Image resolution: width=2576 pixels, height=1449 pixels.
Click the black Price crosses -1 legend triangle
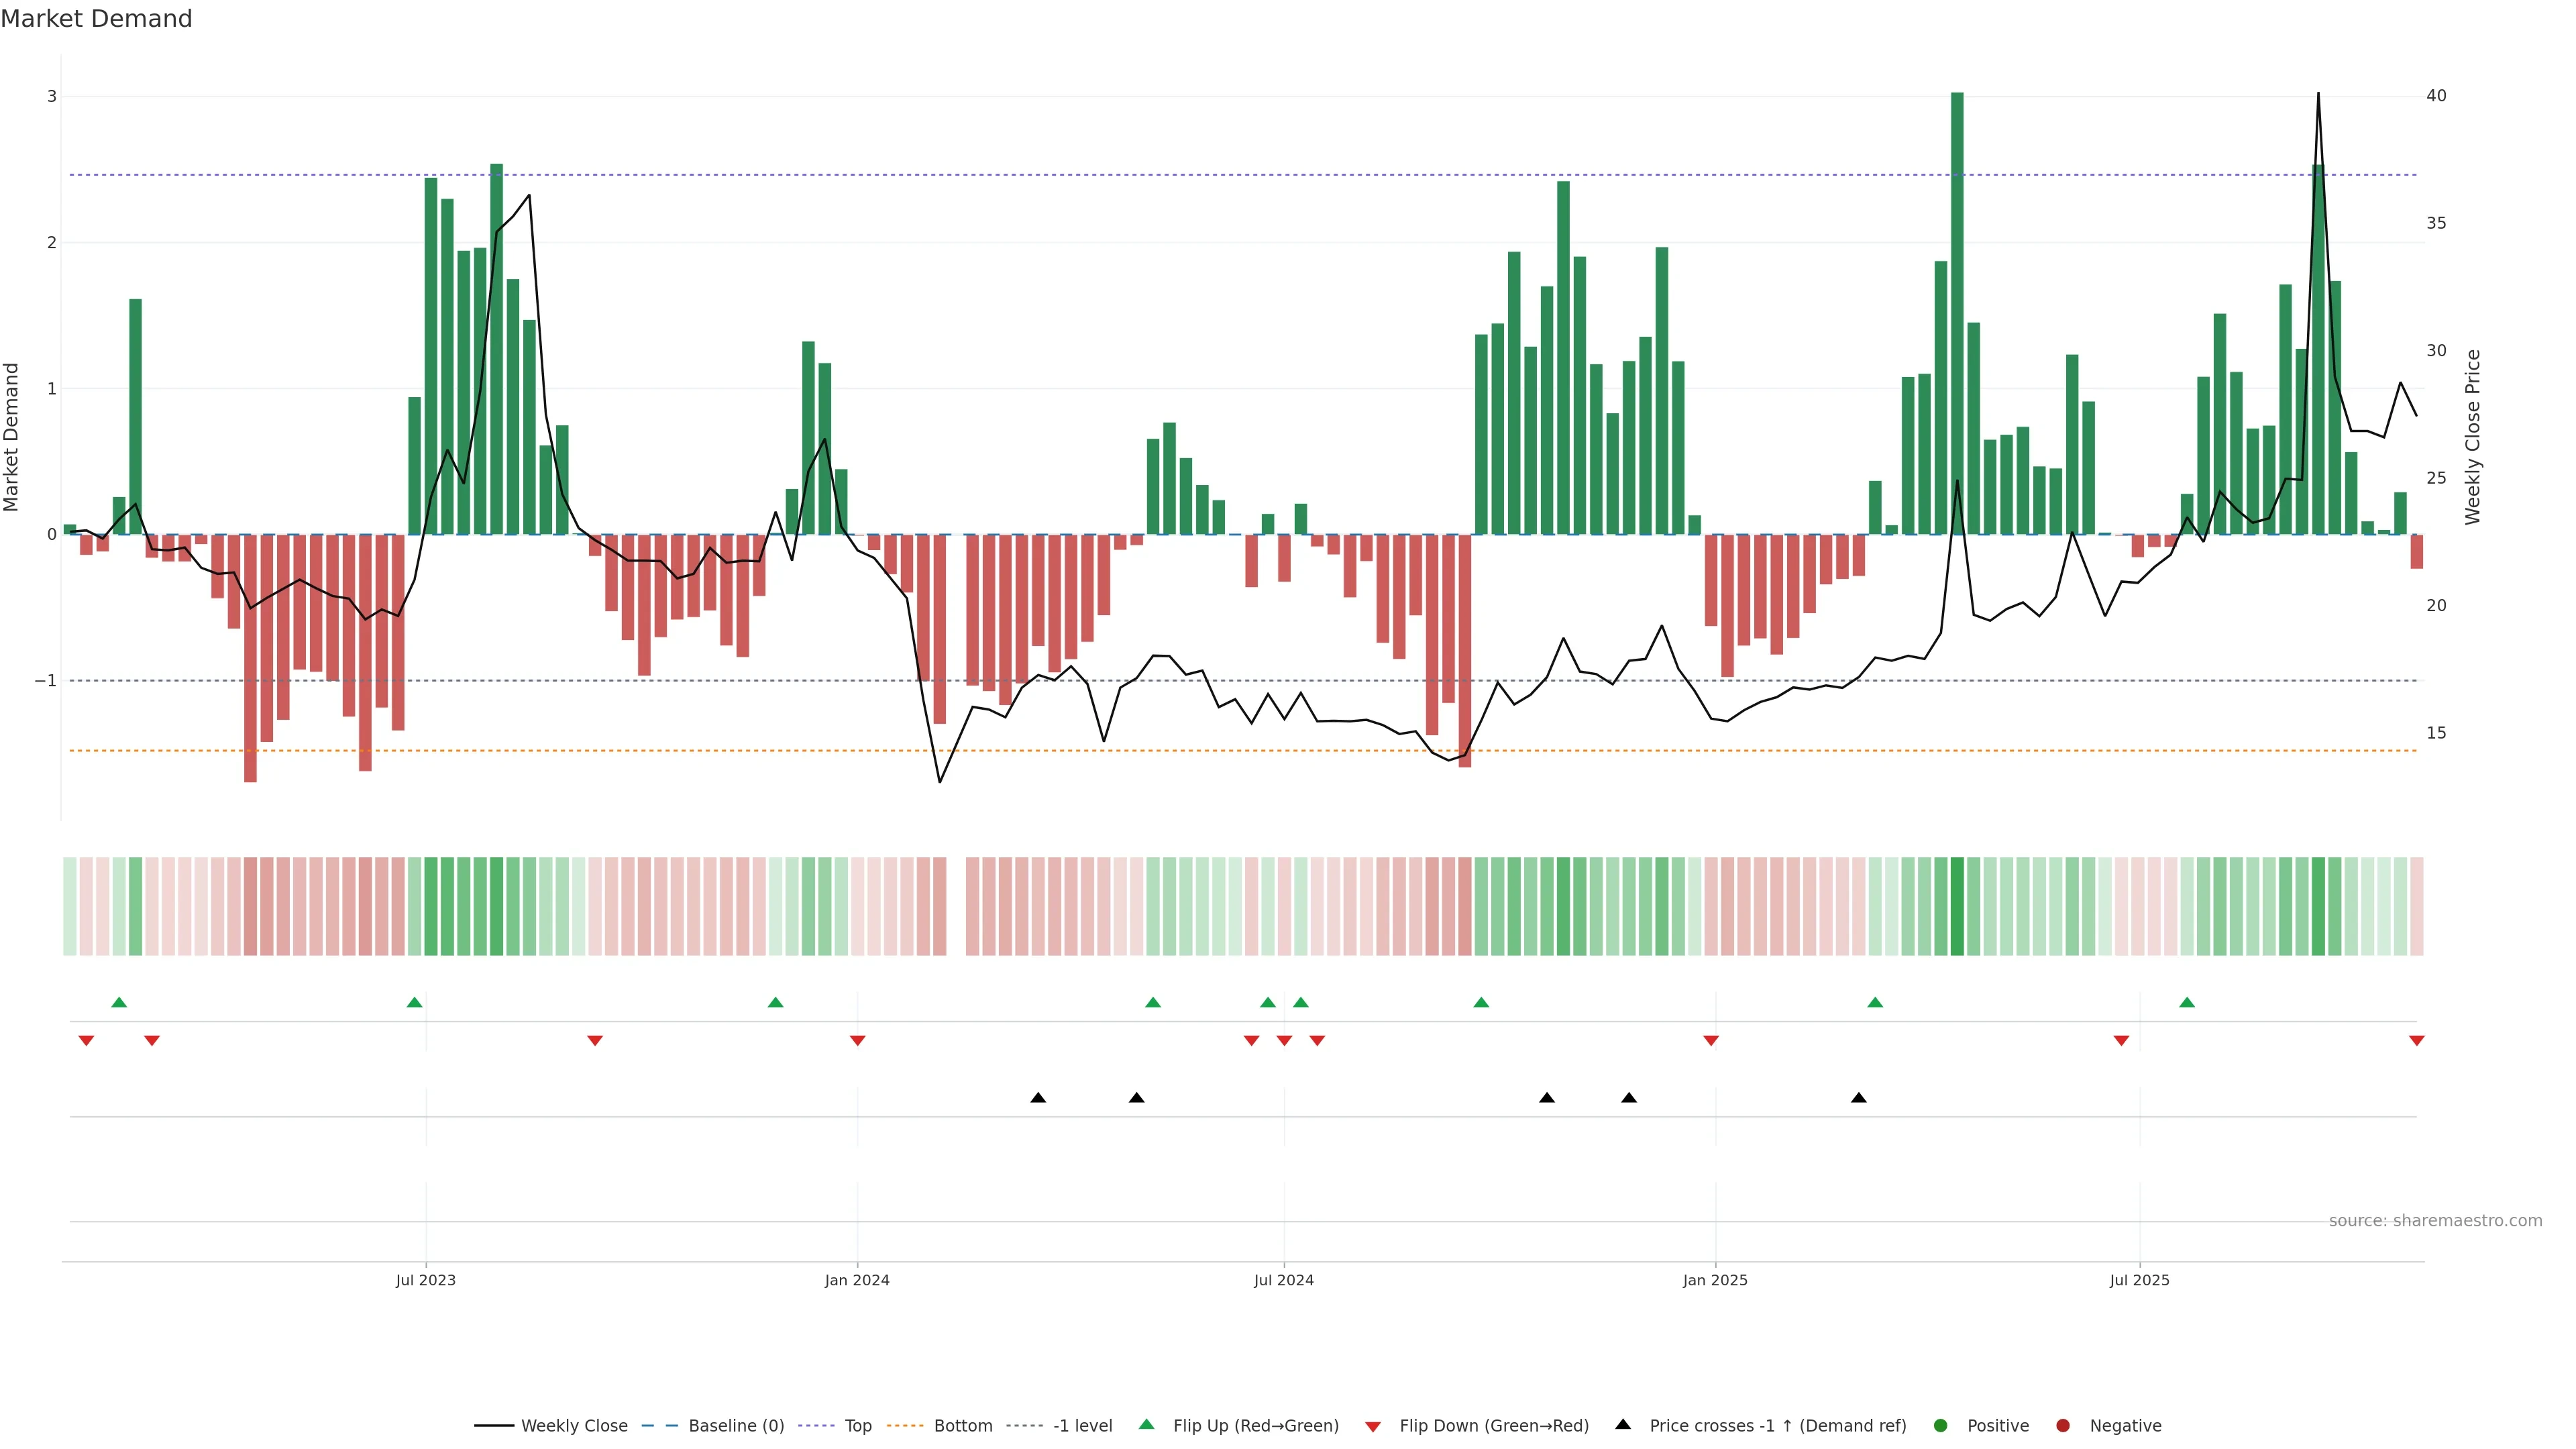point(1623,1424)
